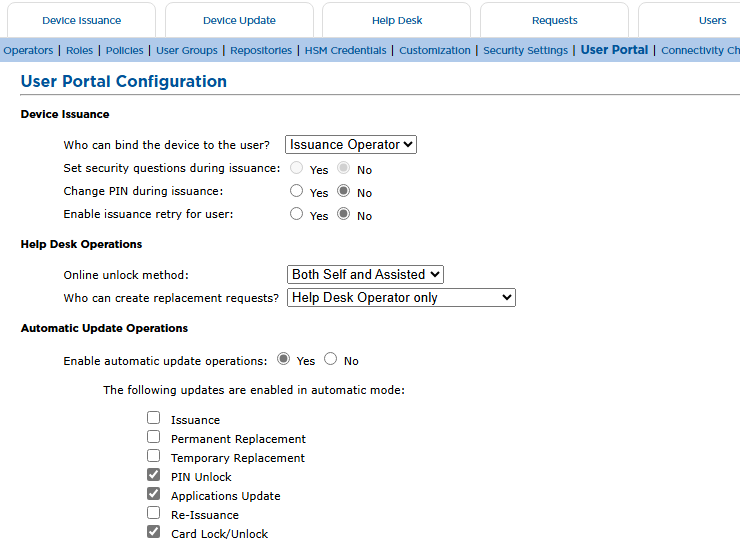This screenshot has height=559, width=740.
Task: Switch to the Help Desk tab
Action: [x=396, y=20]
